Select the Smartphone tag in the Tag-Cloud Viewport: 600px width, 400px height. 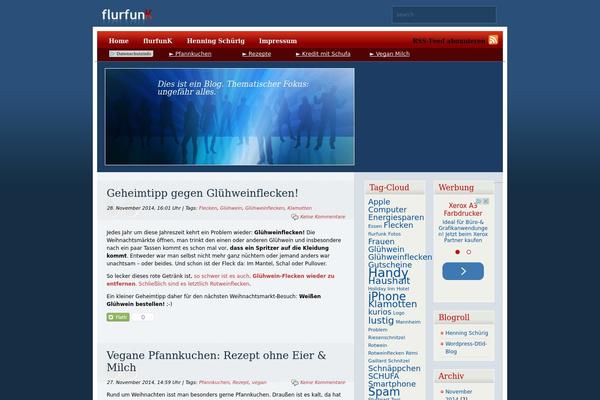(392, 384)
